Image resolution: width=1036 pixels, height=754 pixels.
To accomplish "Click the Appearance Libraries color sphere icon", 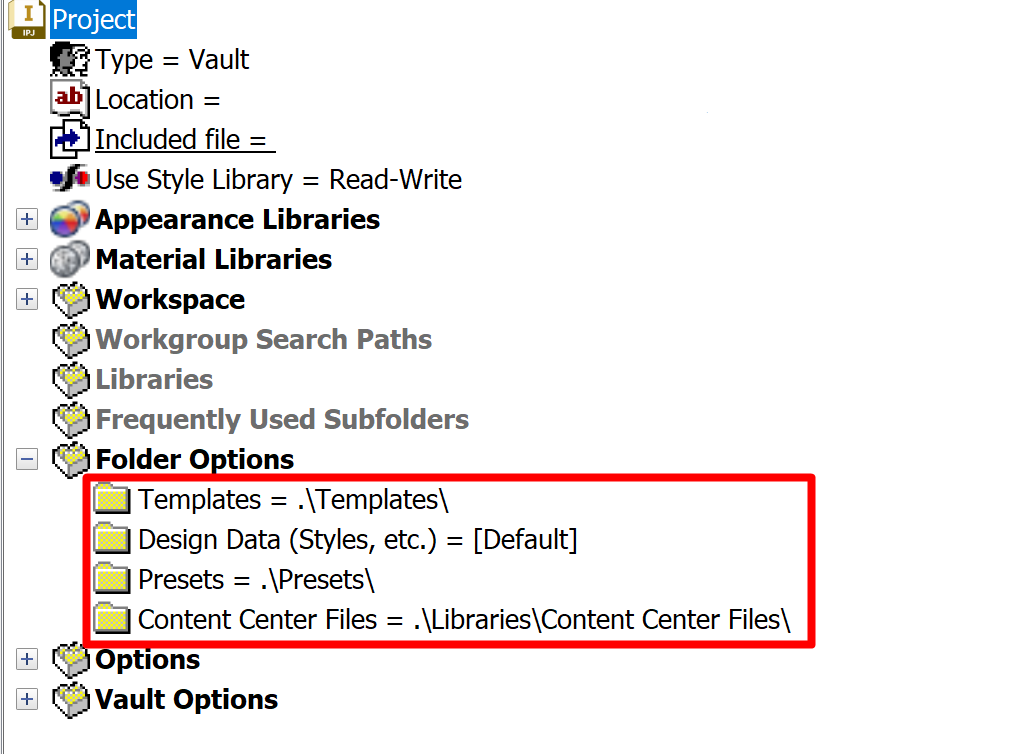I will pyautogui.click(x=68, y=219).
